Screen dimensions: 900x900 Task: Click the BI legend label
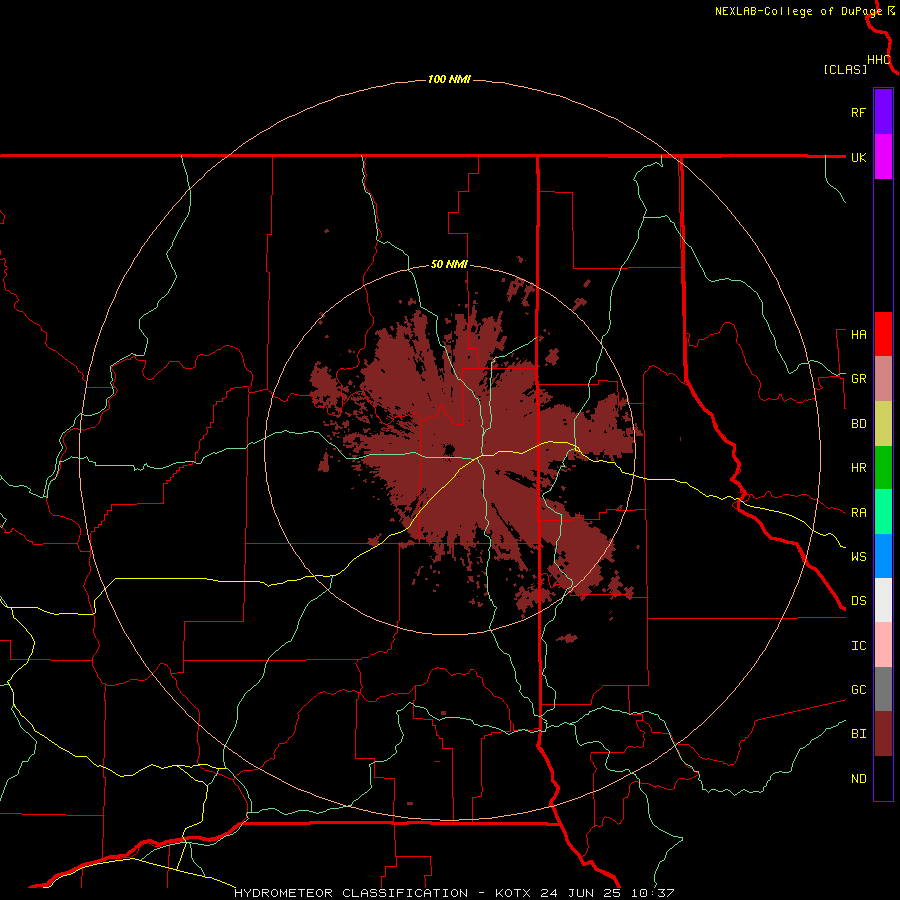click(858, 734)
